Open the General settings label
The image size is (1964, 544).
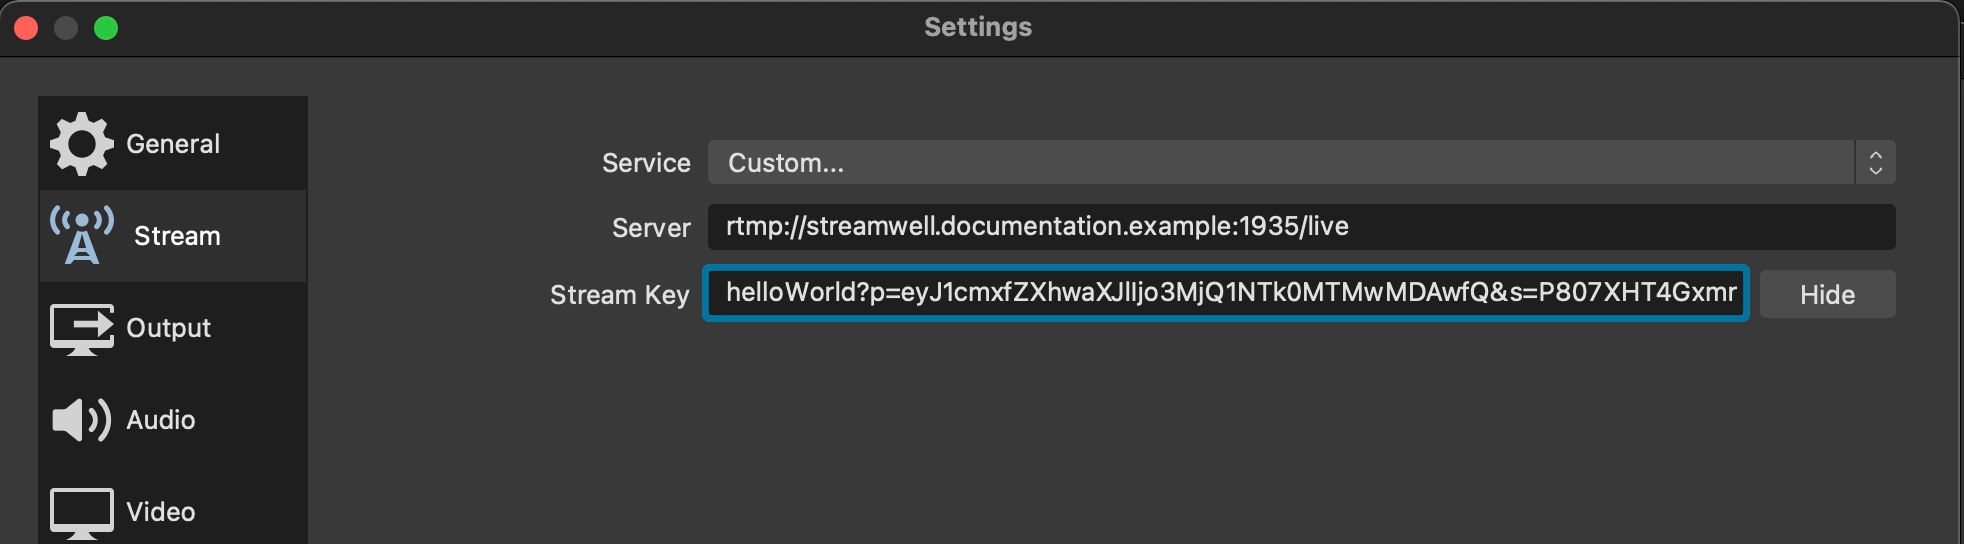[x=173, y=144]
